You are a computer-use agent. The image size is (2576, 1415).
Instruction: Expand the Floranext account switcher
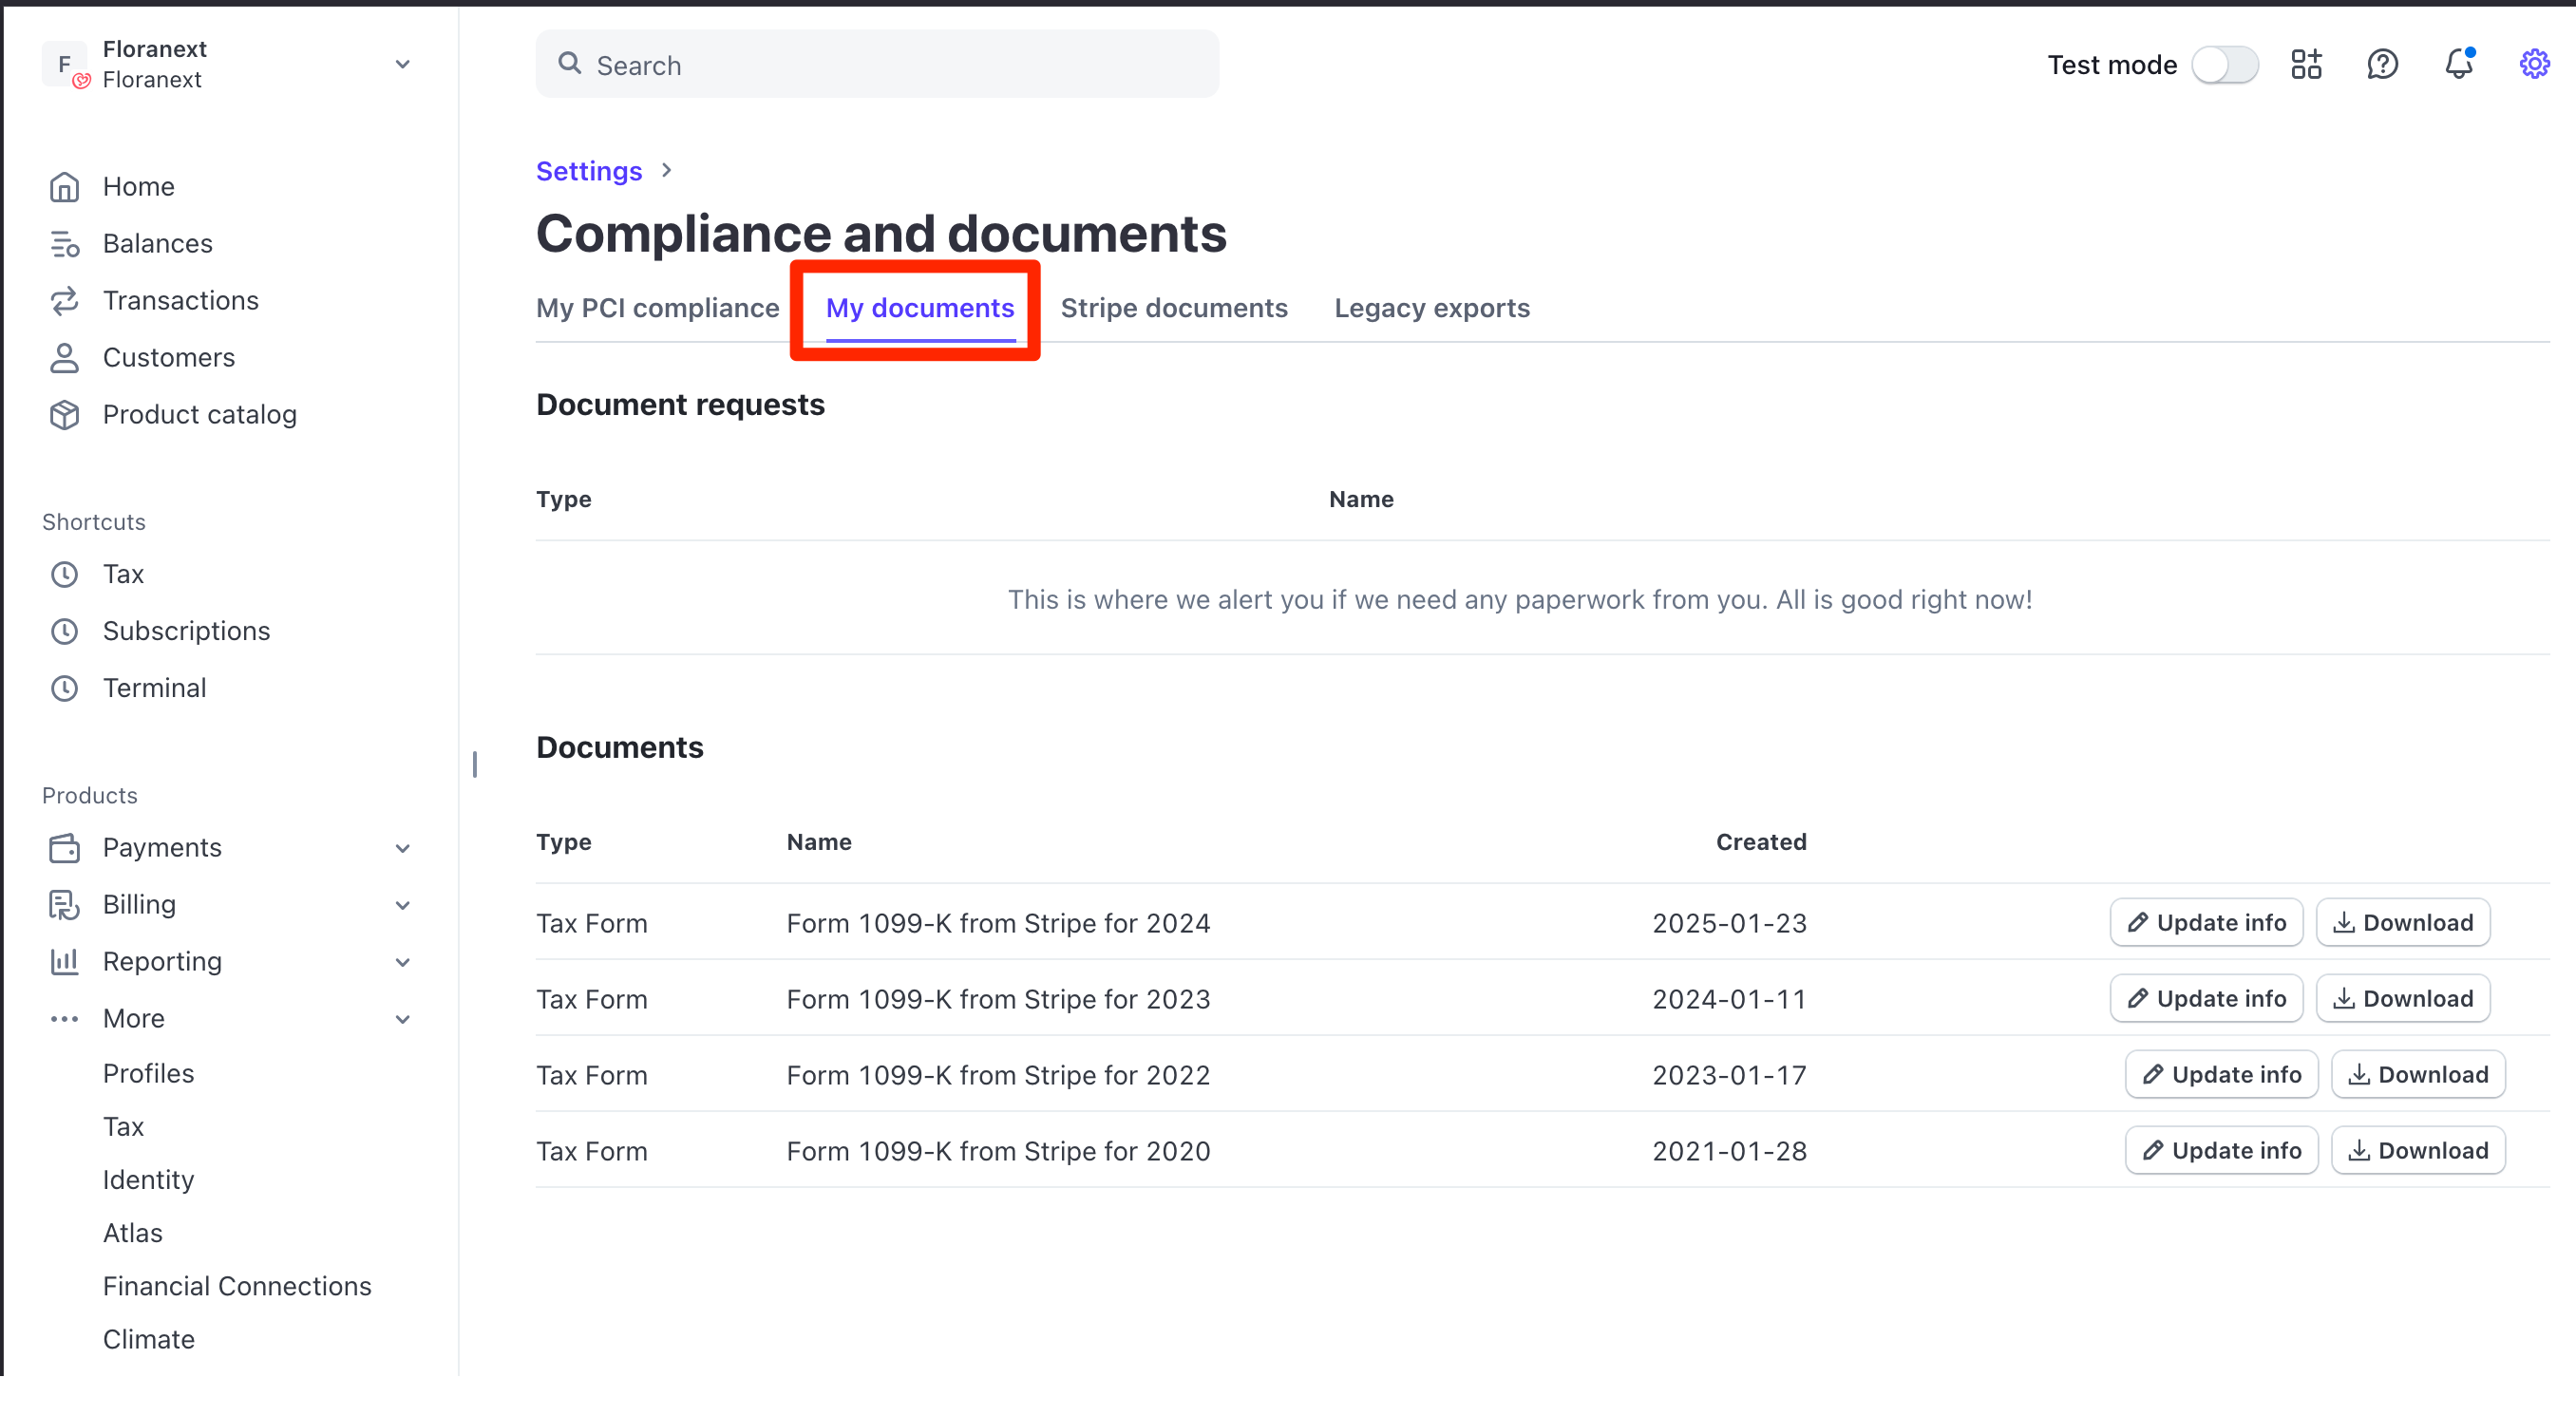coord(402,64)
